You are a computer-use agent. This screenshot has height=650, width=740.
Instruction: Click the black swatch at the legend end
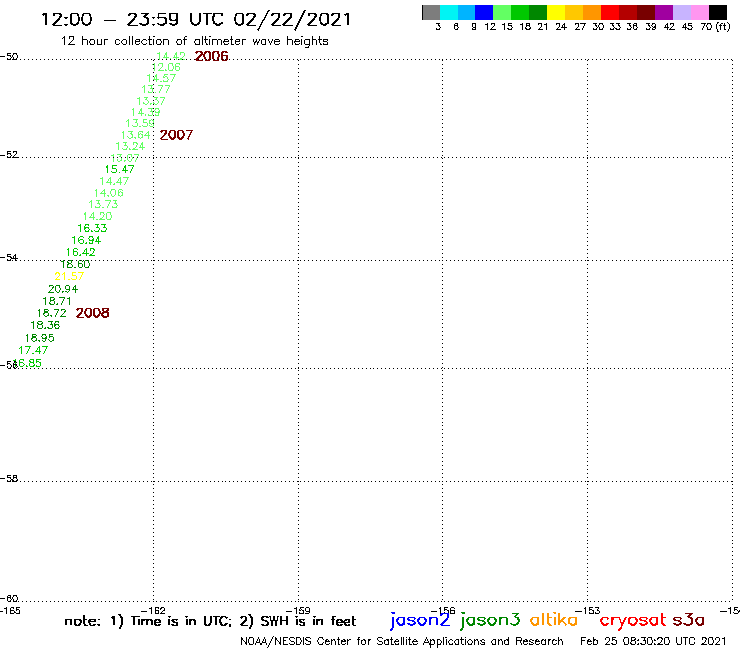(x=718, y=12)
